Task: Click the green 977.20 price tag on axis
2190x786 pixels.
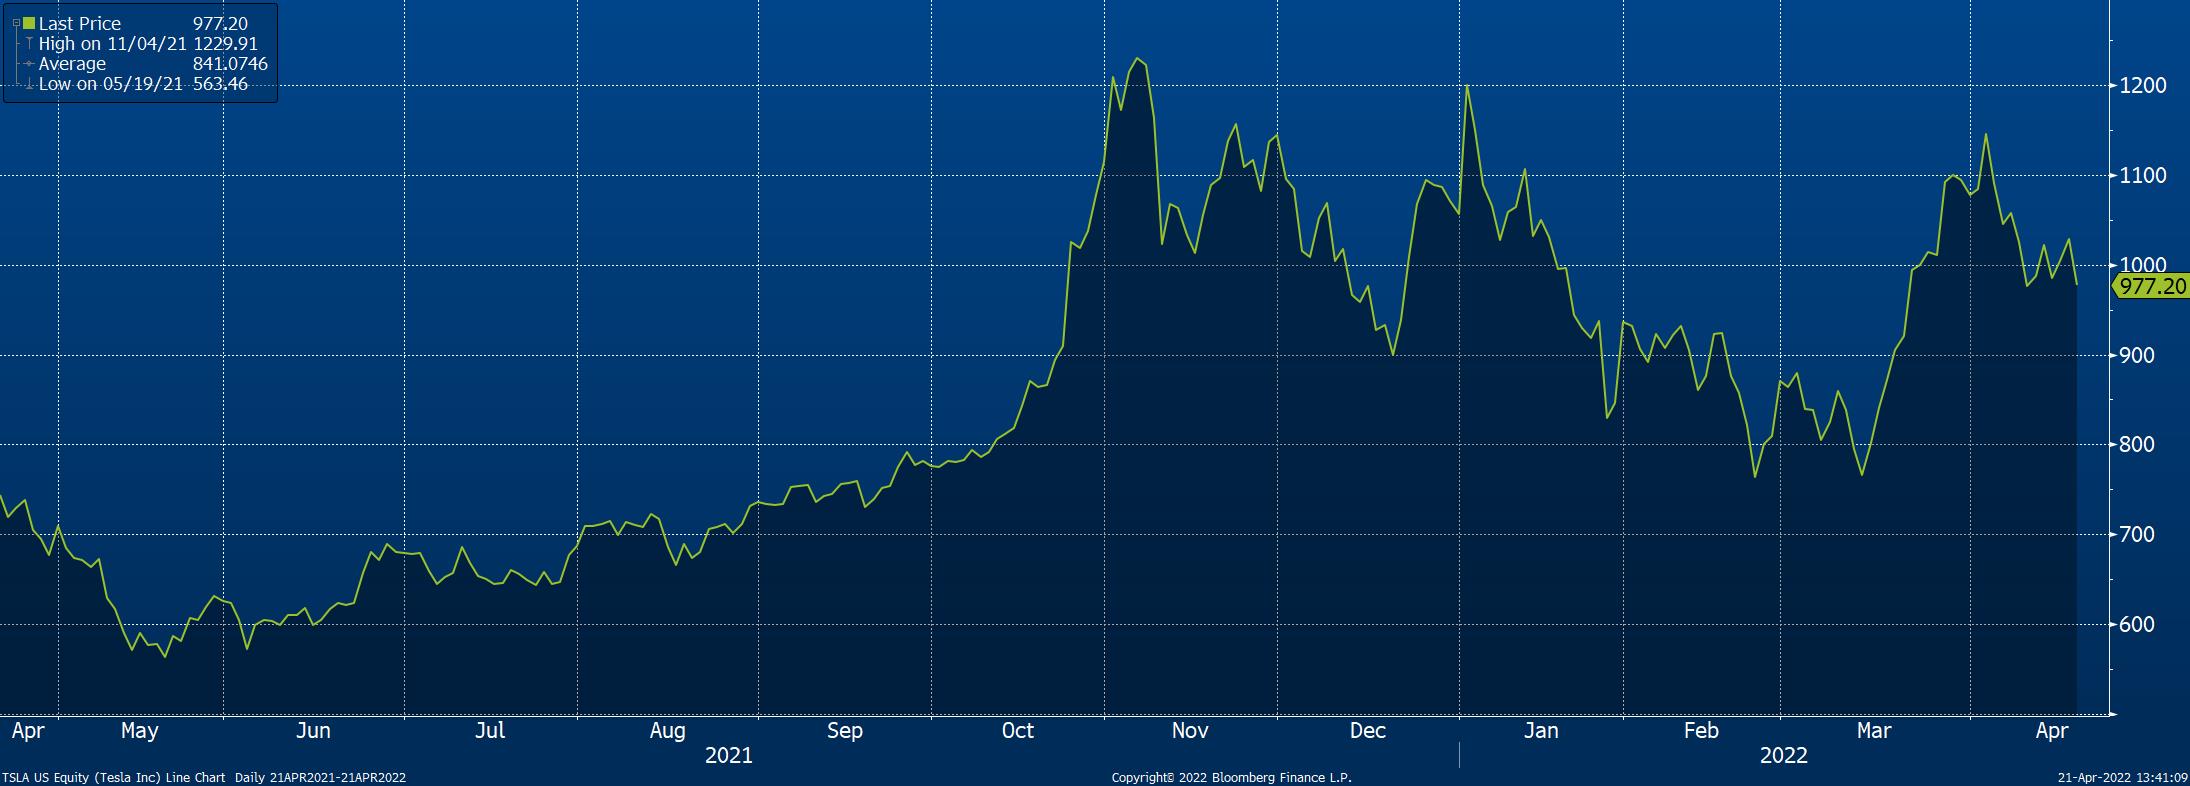Action: 2149,286
